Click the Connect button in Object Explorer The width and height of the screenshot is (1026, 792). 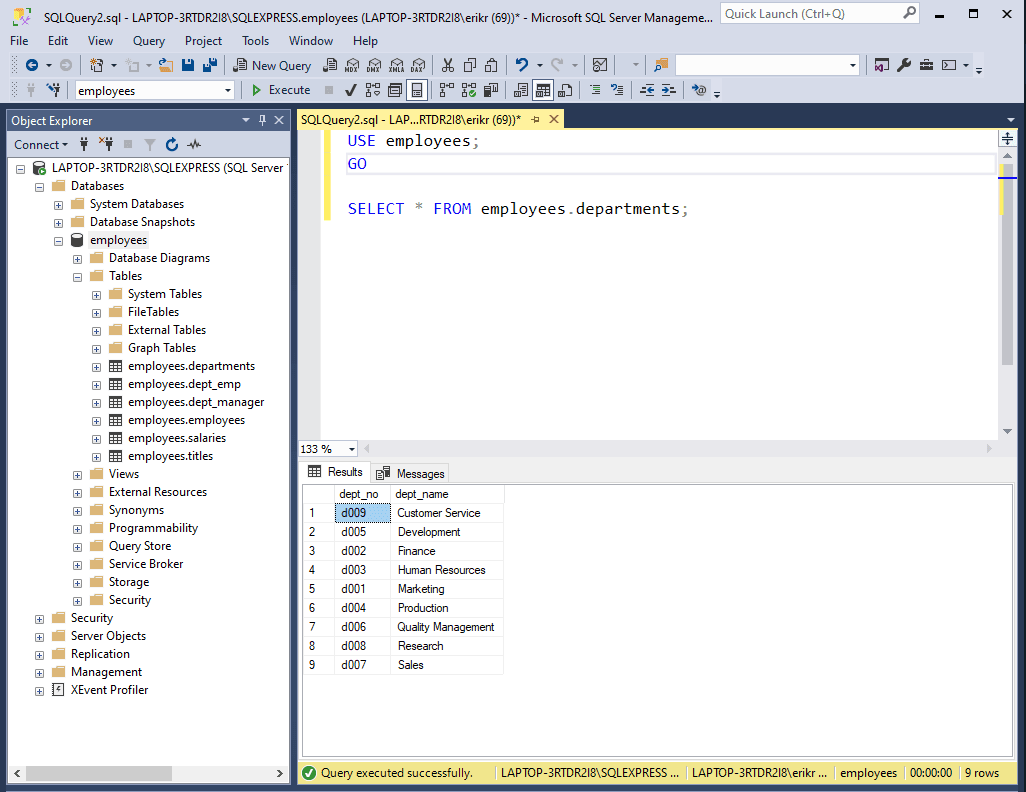(39, 144)
